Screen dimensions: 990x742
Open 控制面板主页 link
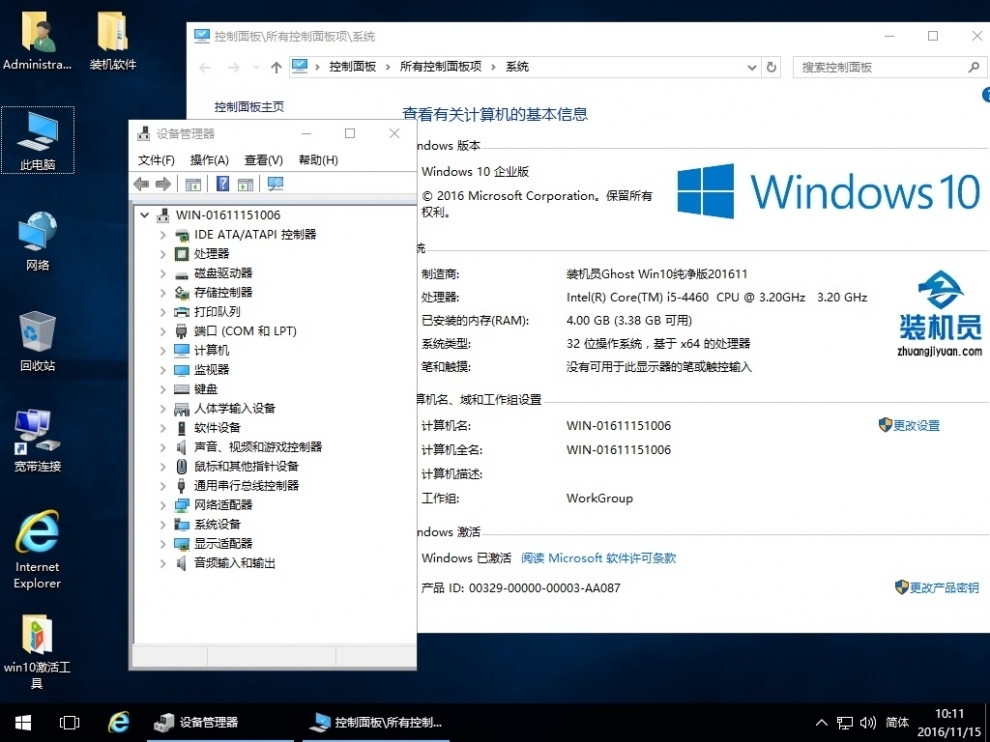249,107
